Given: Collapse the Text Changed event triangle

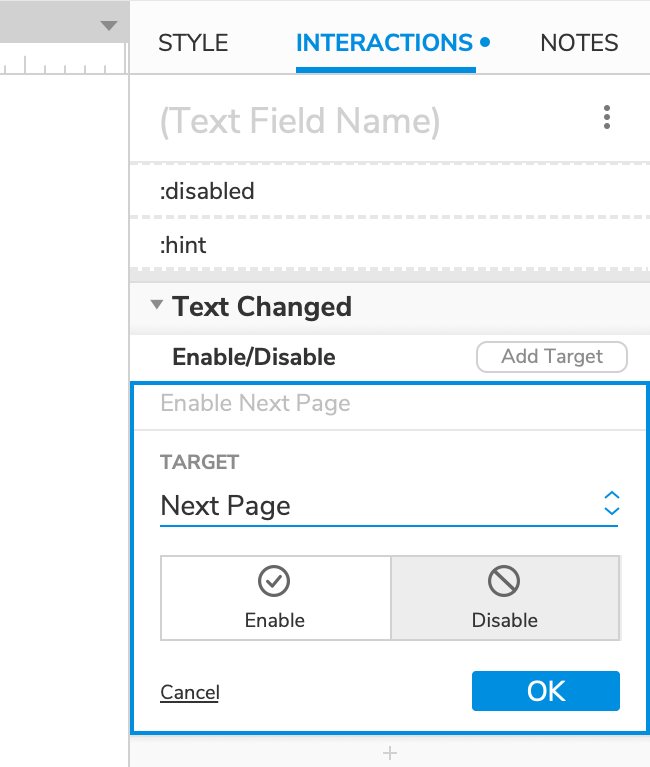Looking at the screenshot, I should coord(156,306).
